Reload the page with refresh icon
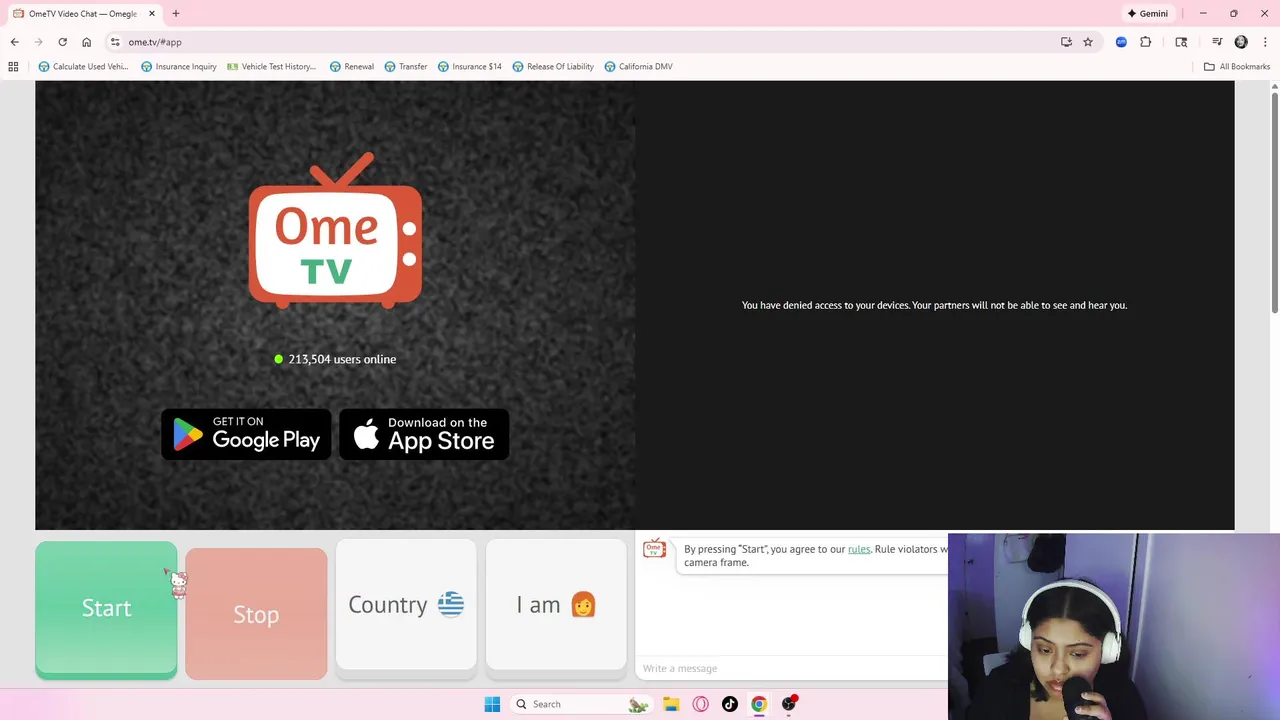This screenshot has width=1280, height=720. [62, 42]
